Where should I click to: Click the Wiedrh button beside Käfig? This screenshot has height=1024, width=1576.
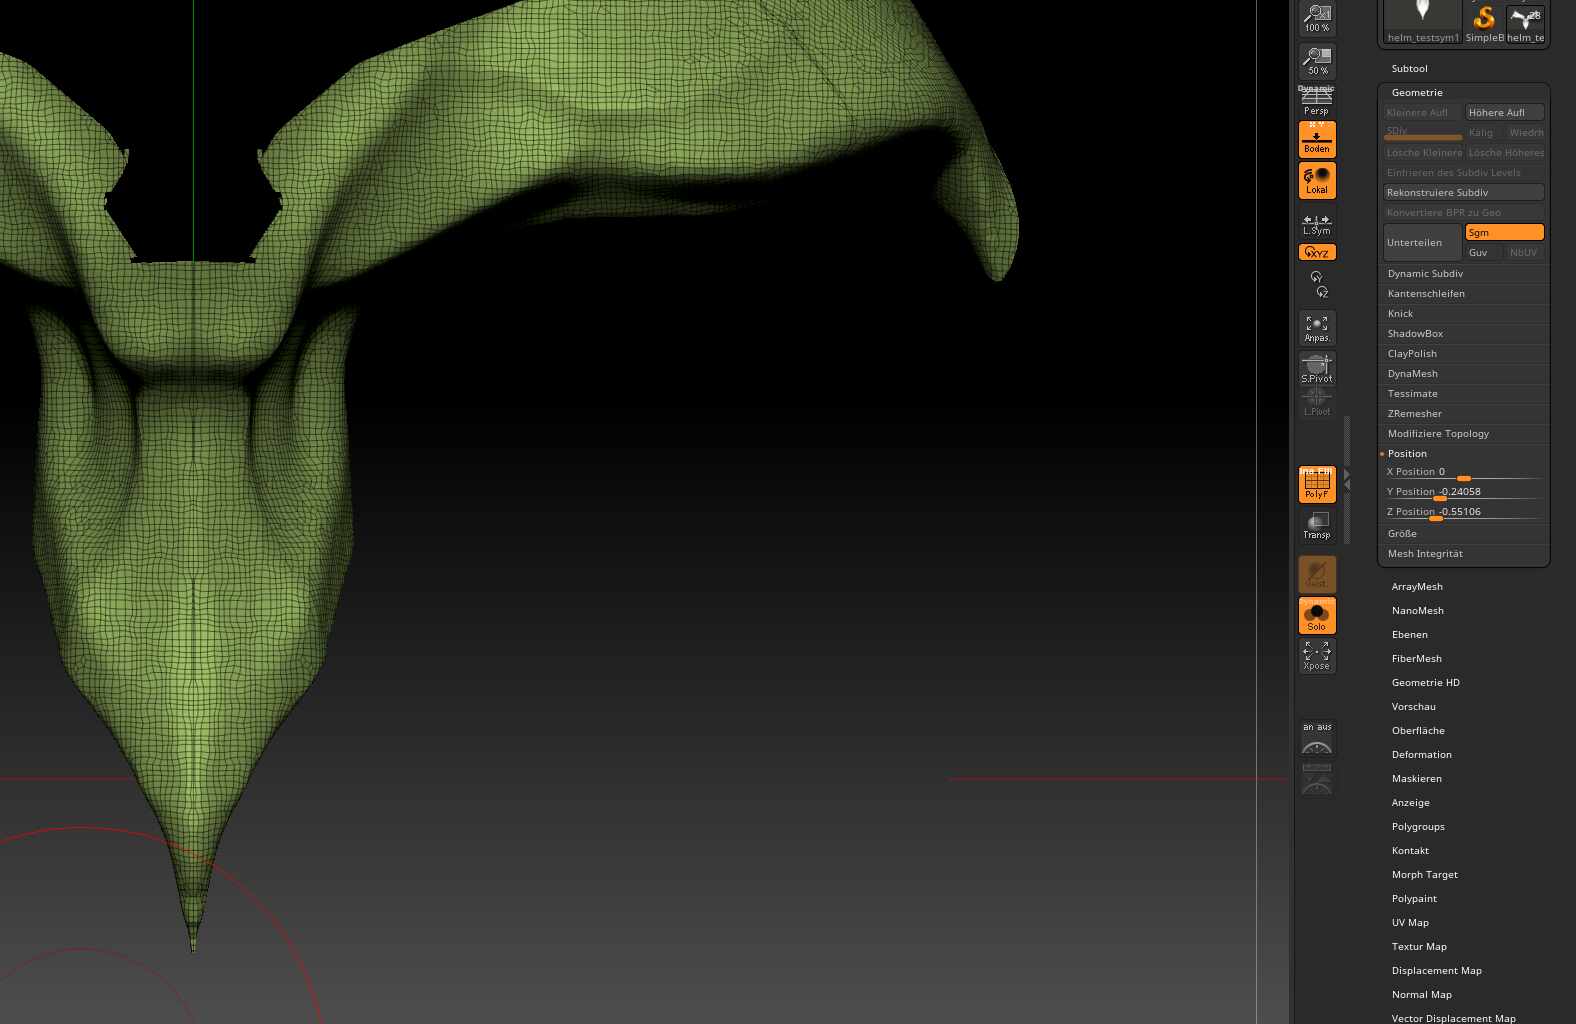pyautogui.click(x=1525, y=133)
